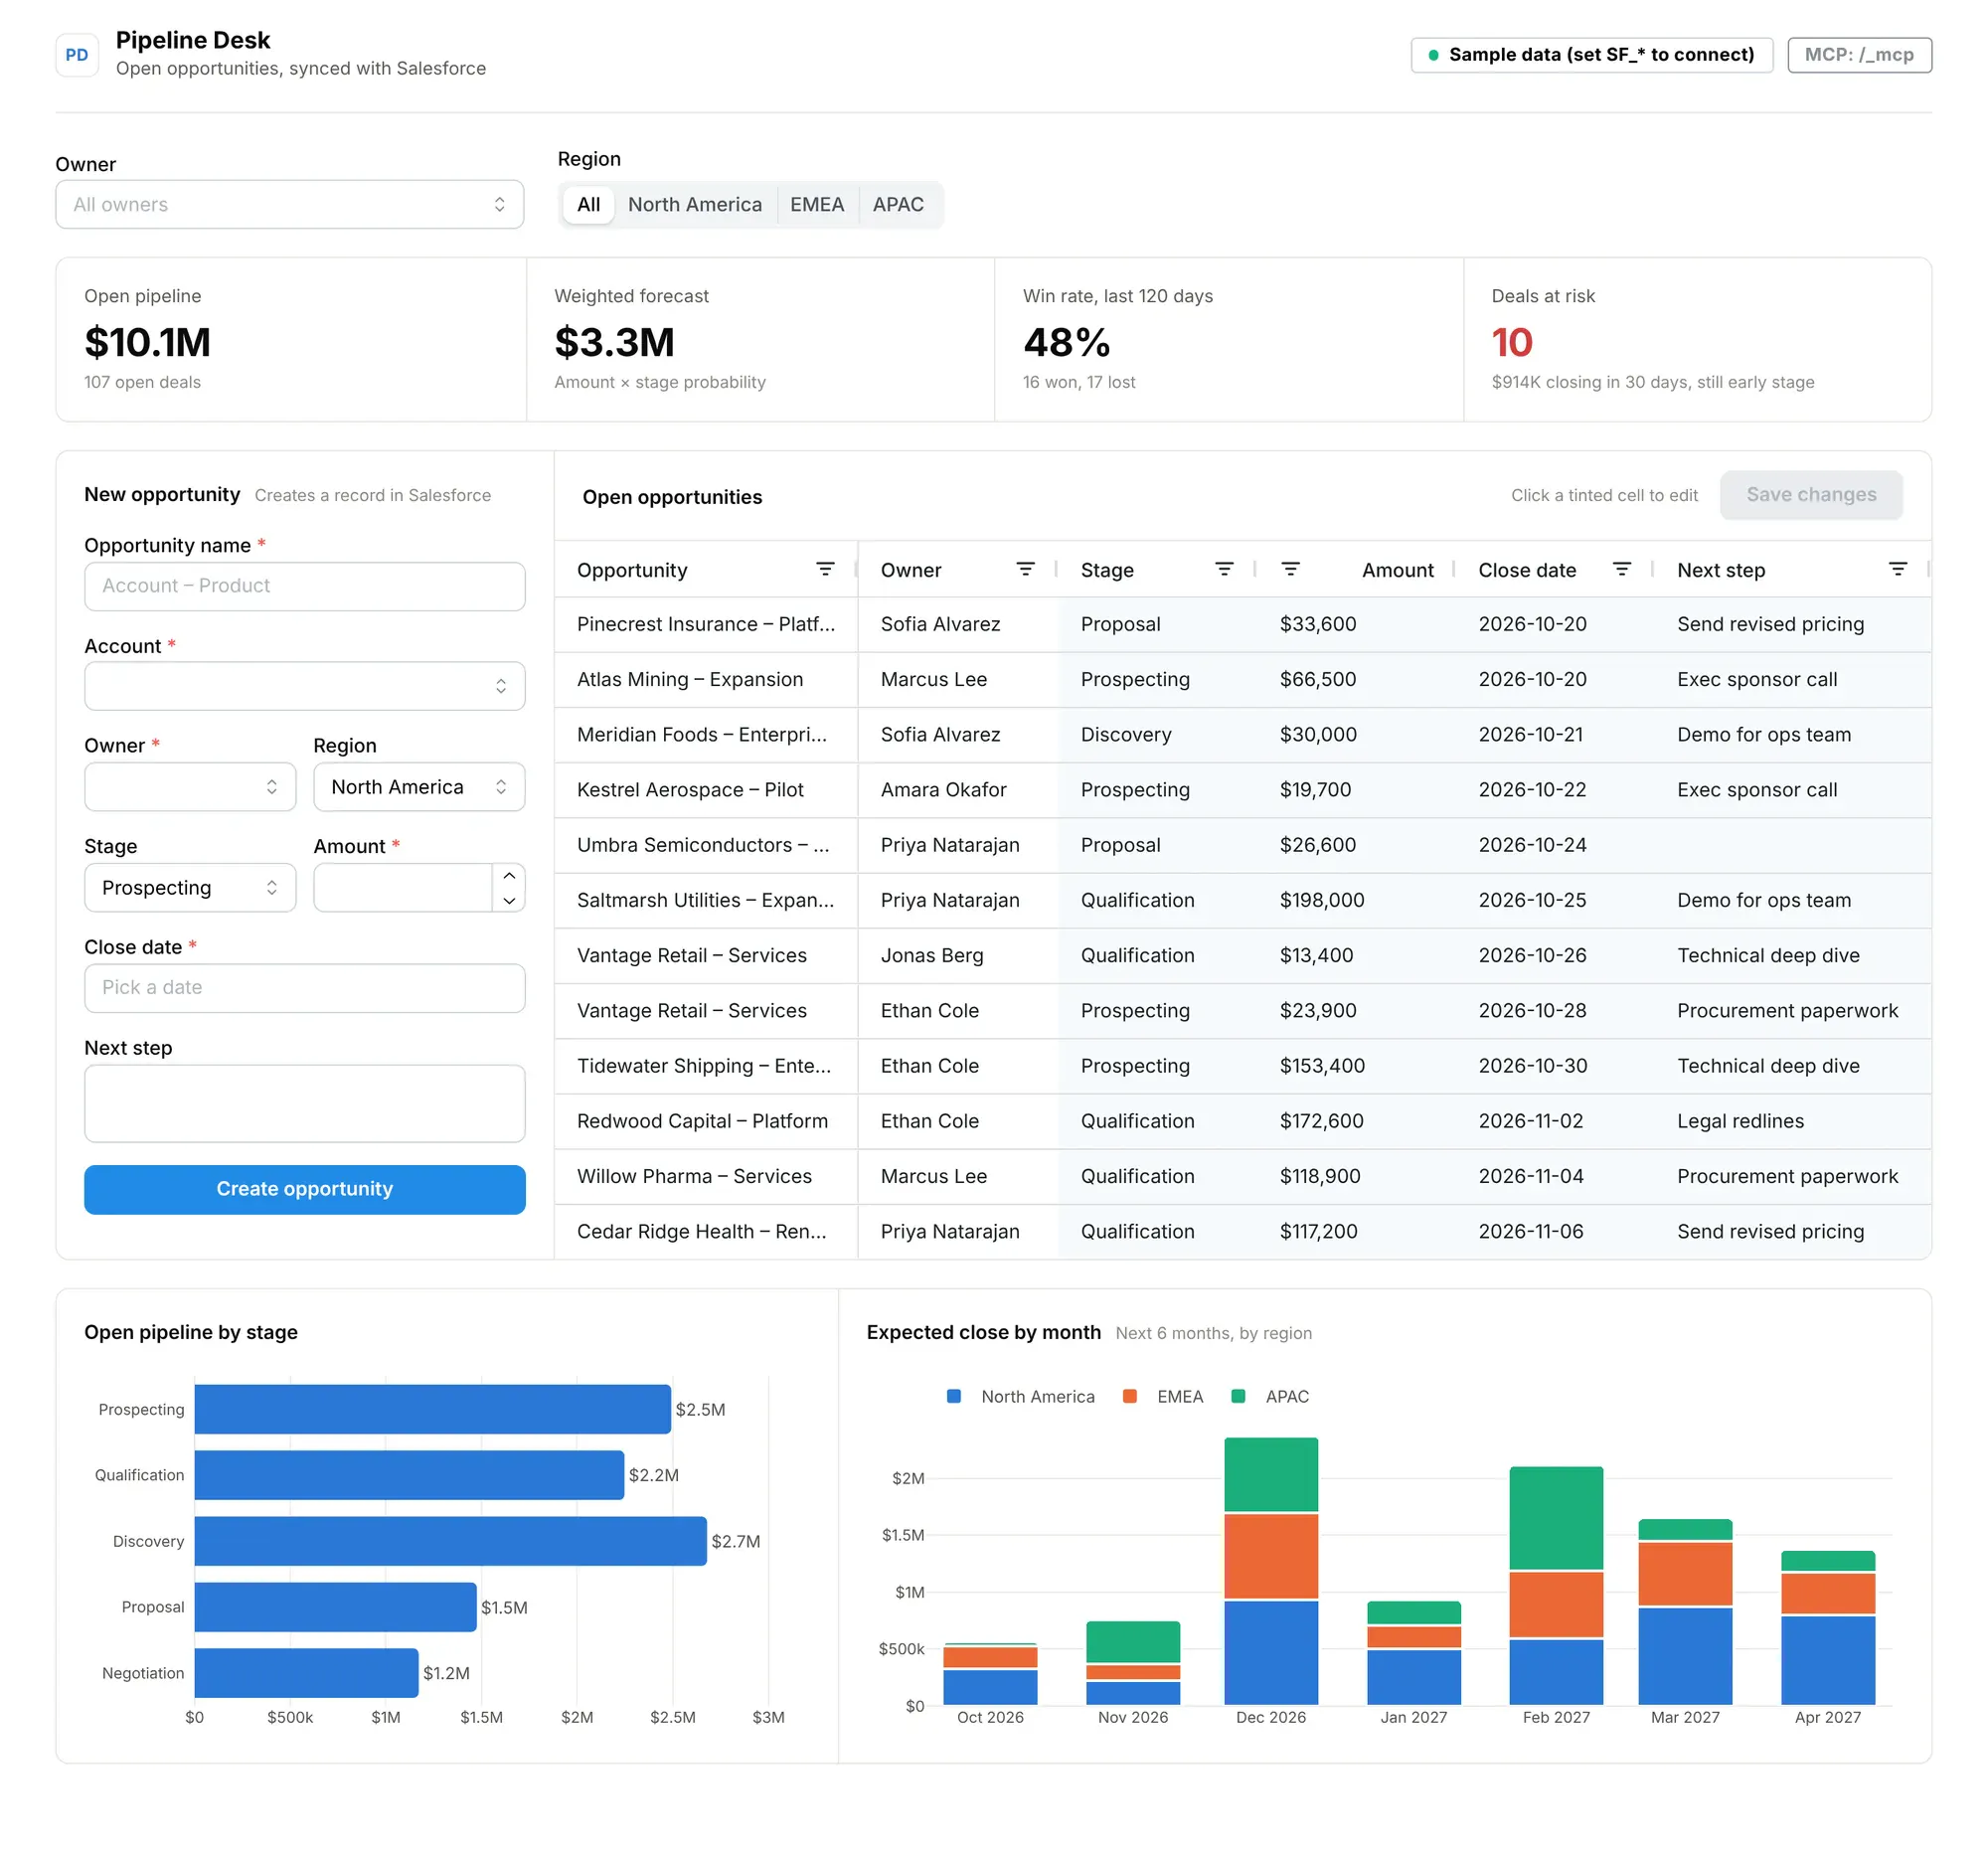This screenshot has height=1858, width=1988.
Task: Open the Owner dropdown in the new opportunity form
Action: click(x=190, y=787)
